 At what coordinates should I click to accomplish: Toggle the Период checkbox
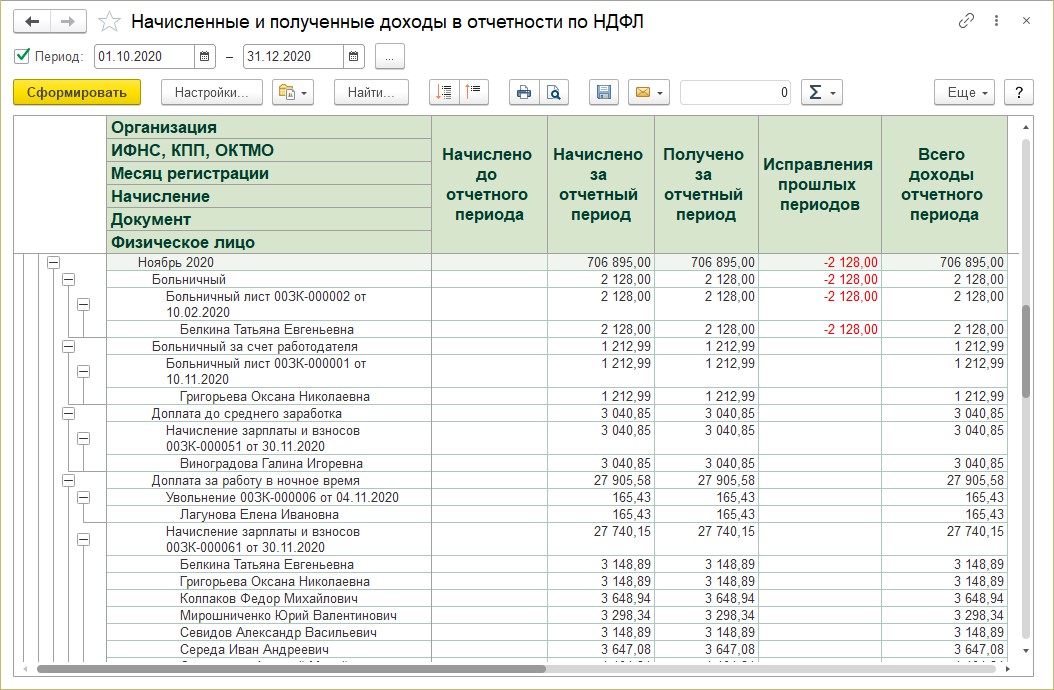click(x=22, y=56)
